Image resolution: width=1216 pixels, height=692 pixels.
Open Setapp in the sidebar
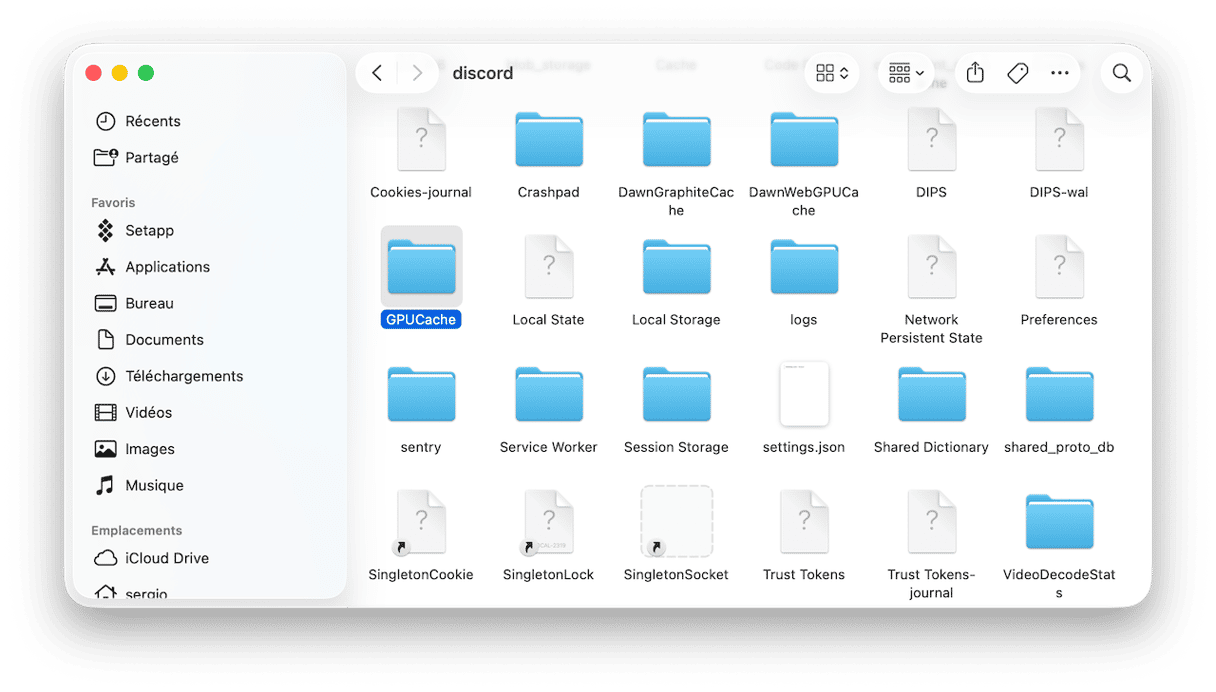(x=149, y=230)
